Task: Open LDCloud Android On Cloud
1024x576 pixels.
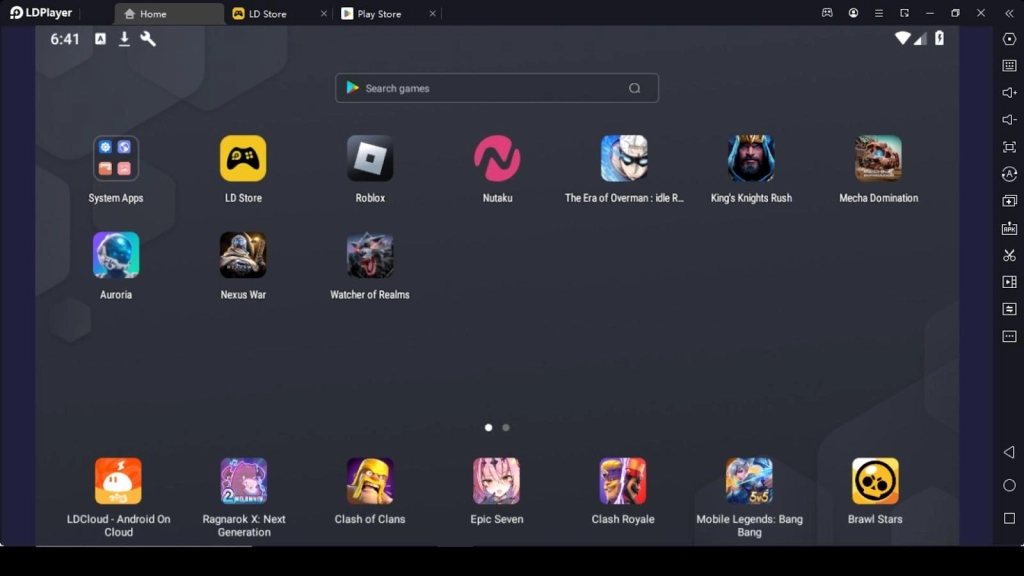Action: click(x=118, y=481)
